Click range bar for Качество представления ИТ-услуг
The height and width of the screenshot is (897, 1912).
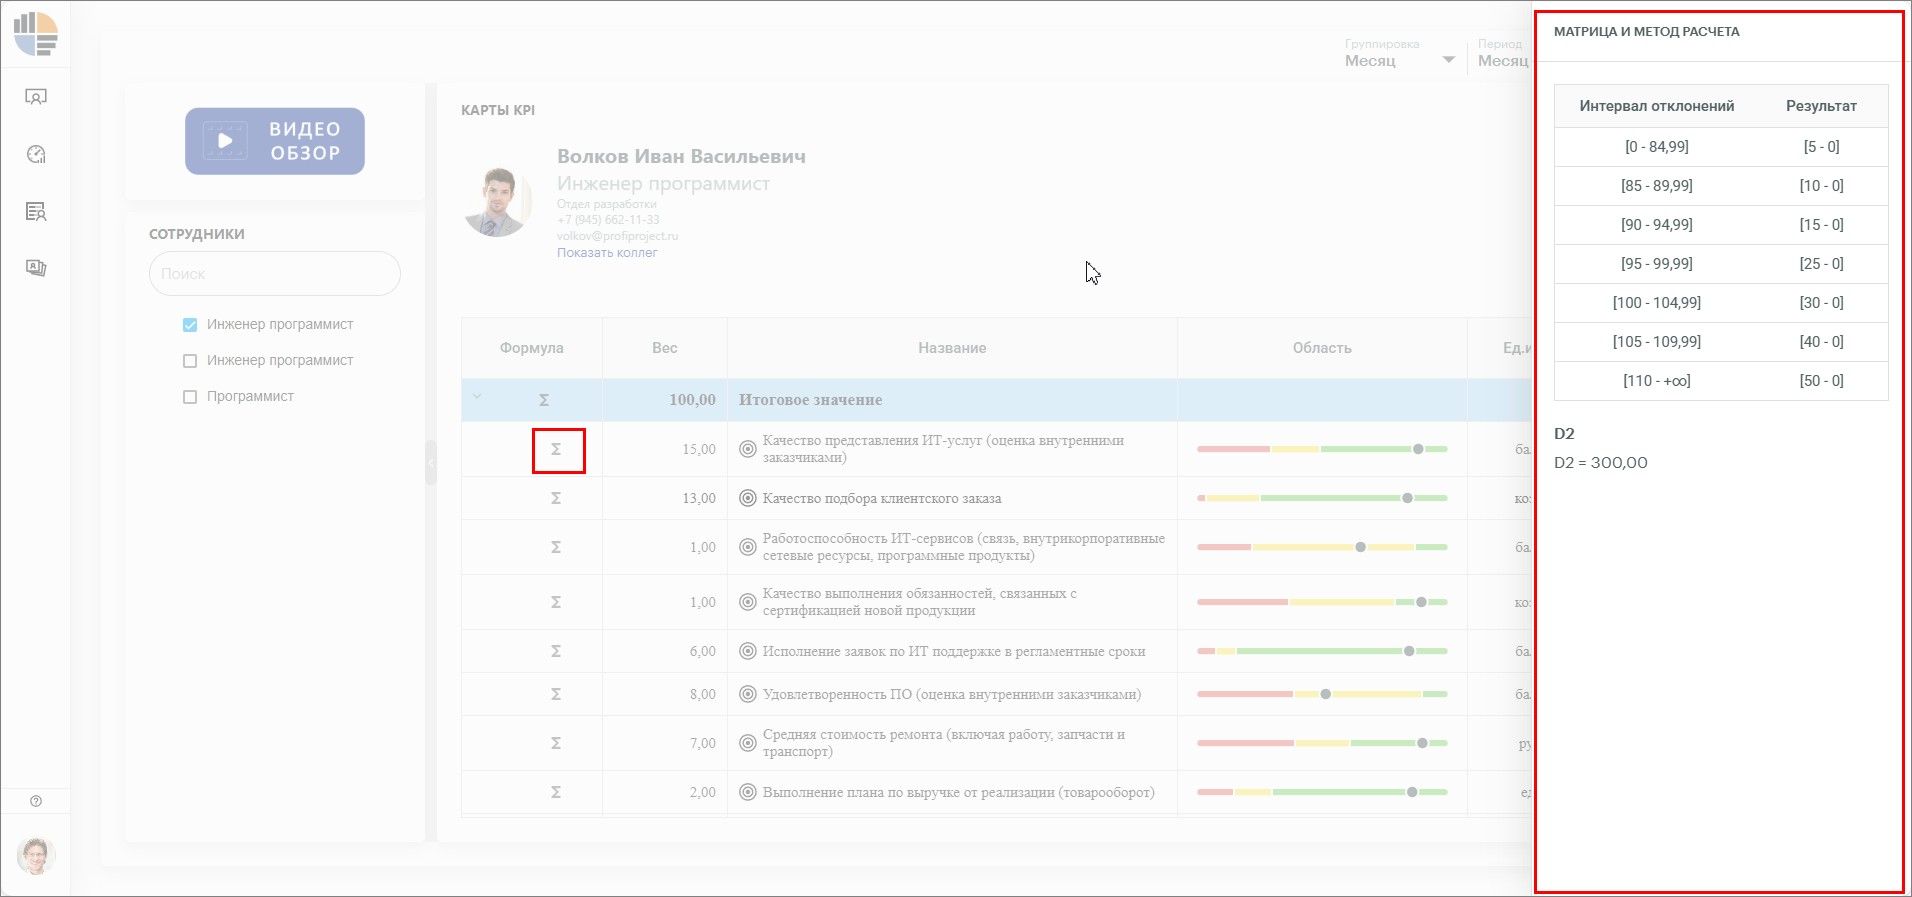(1322, 449)
